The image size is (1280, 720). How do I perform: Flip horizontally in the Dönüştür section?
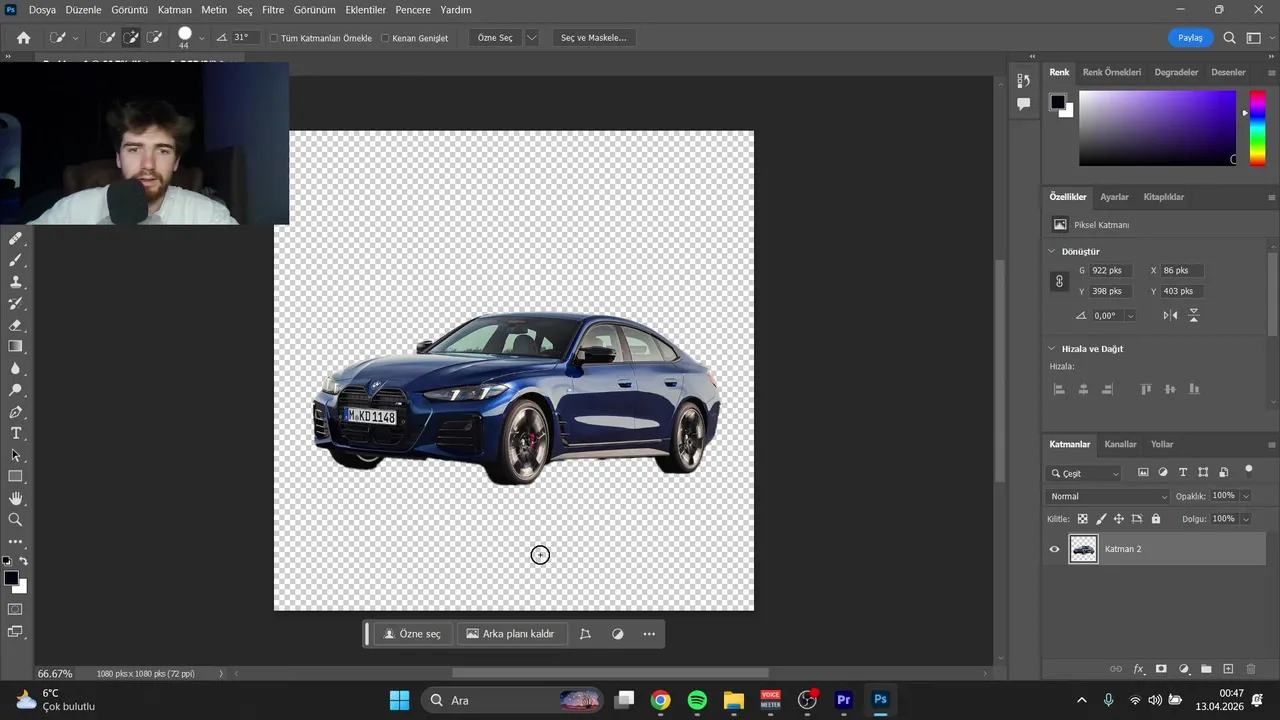coord(1171,315)
